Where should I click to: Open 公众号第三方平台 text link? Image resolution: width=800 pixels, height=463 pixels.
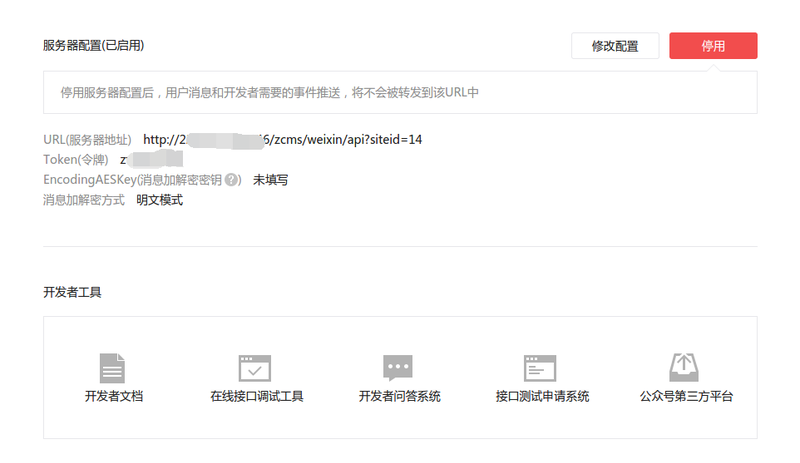point(686,397)
